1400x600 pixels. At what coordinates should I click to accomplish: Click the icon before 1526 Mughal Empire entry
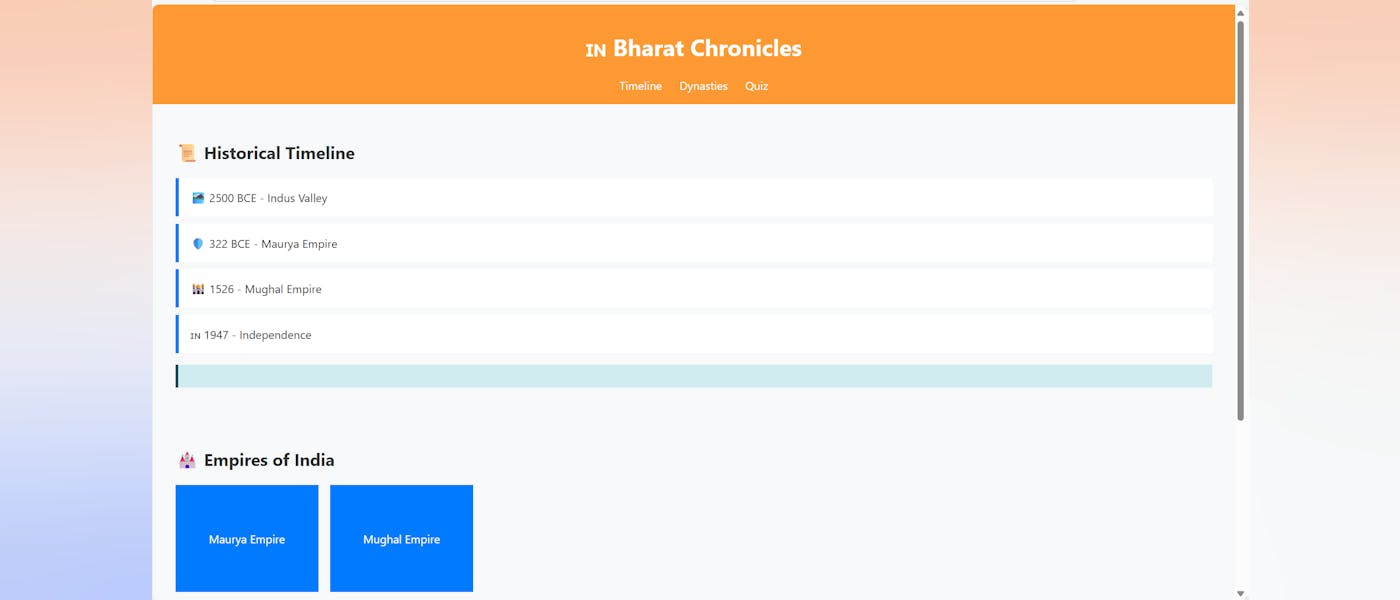pyautogui.click(x=198, y=289)
